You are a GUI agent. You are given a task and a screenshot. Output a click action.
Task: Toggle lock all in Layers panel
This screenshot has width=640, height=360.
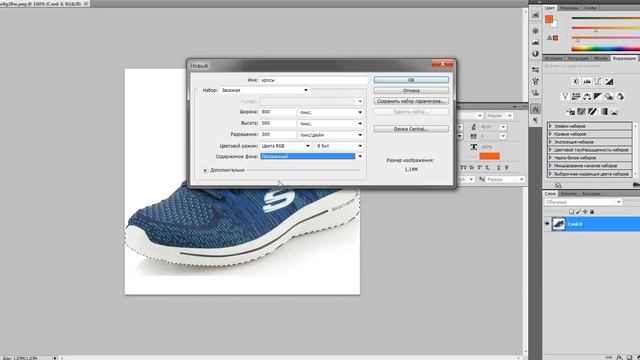click(x=592, y=212)
